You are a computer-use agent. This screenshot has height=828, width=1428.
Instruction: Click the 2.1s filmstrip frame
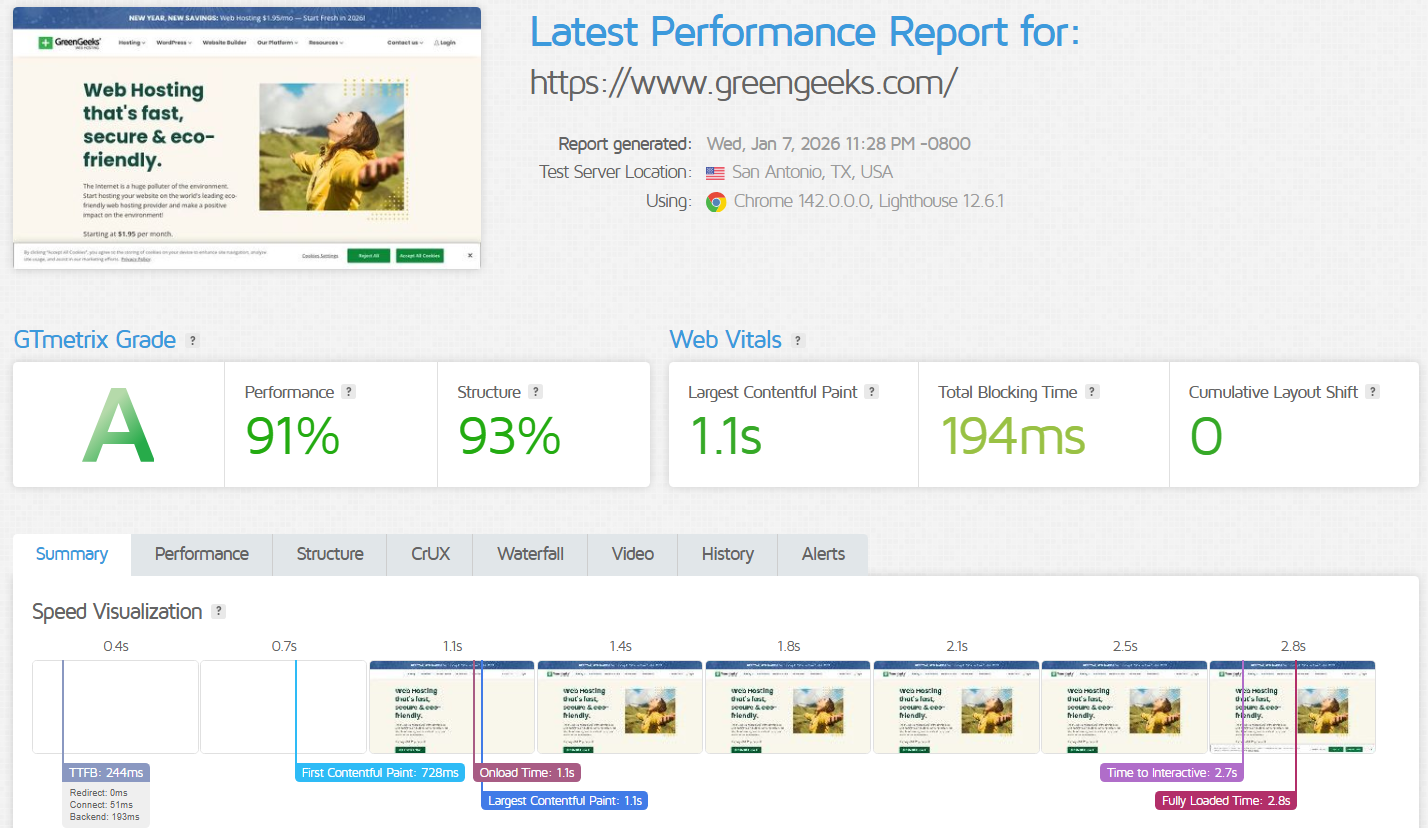click(x=956, y=707)
